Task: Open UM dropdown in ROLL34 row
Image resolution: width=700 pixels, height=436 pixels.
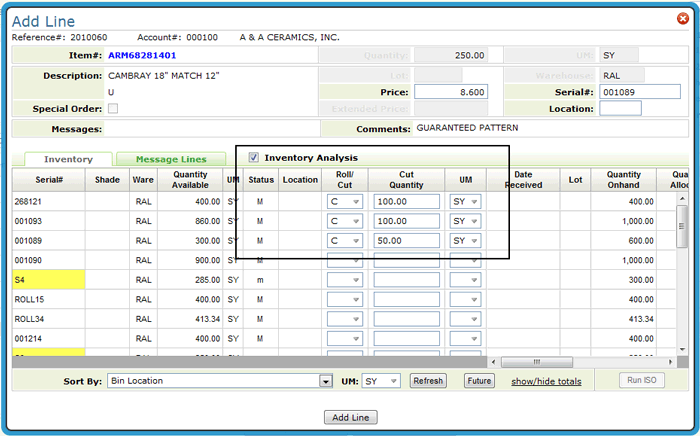Action: 465,319
